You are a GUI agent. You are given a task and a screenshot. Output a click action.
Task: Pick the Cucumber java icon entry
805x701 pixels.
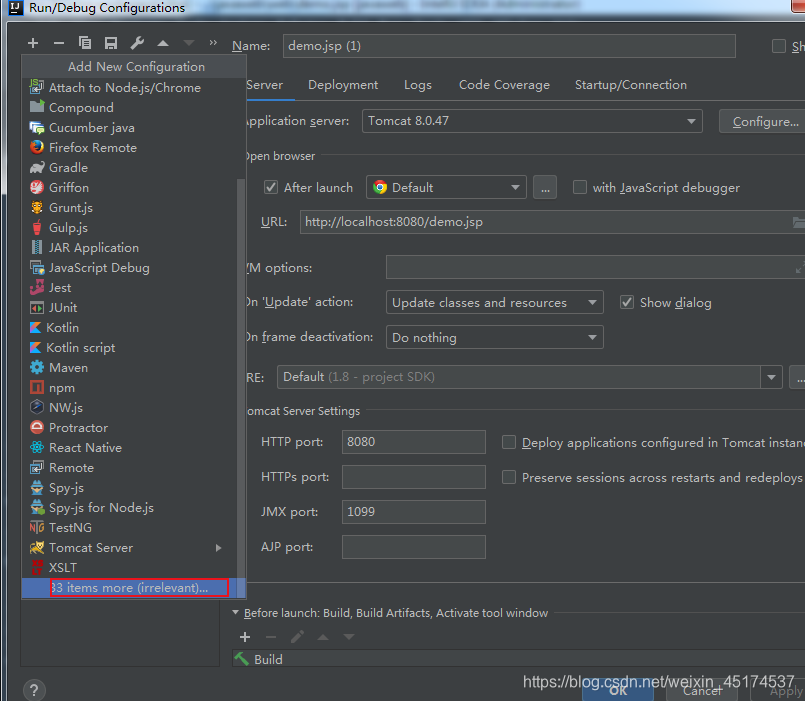coord(37,127)
